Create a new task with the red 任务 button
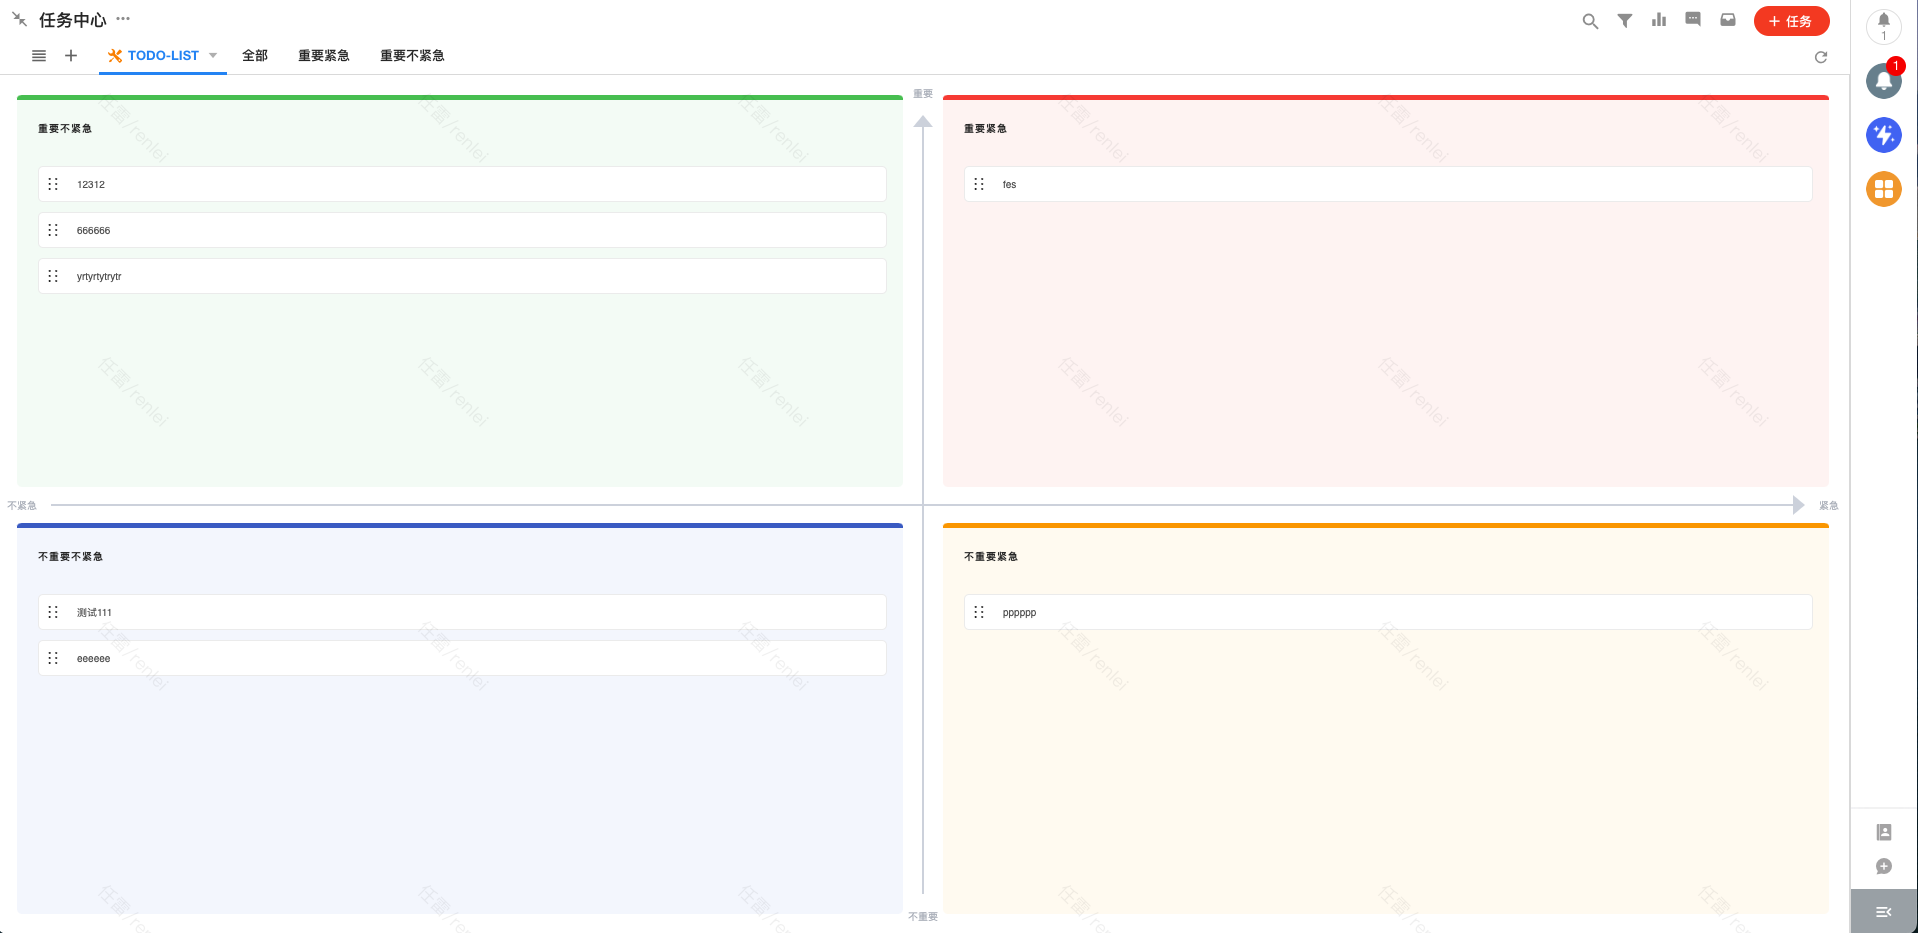This screenshot has height=933, width=1918. (1792, 21)
